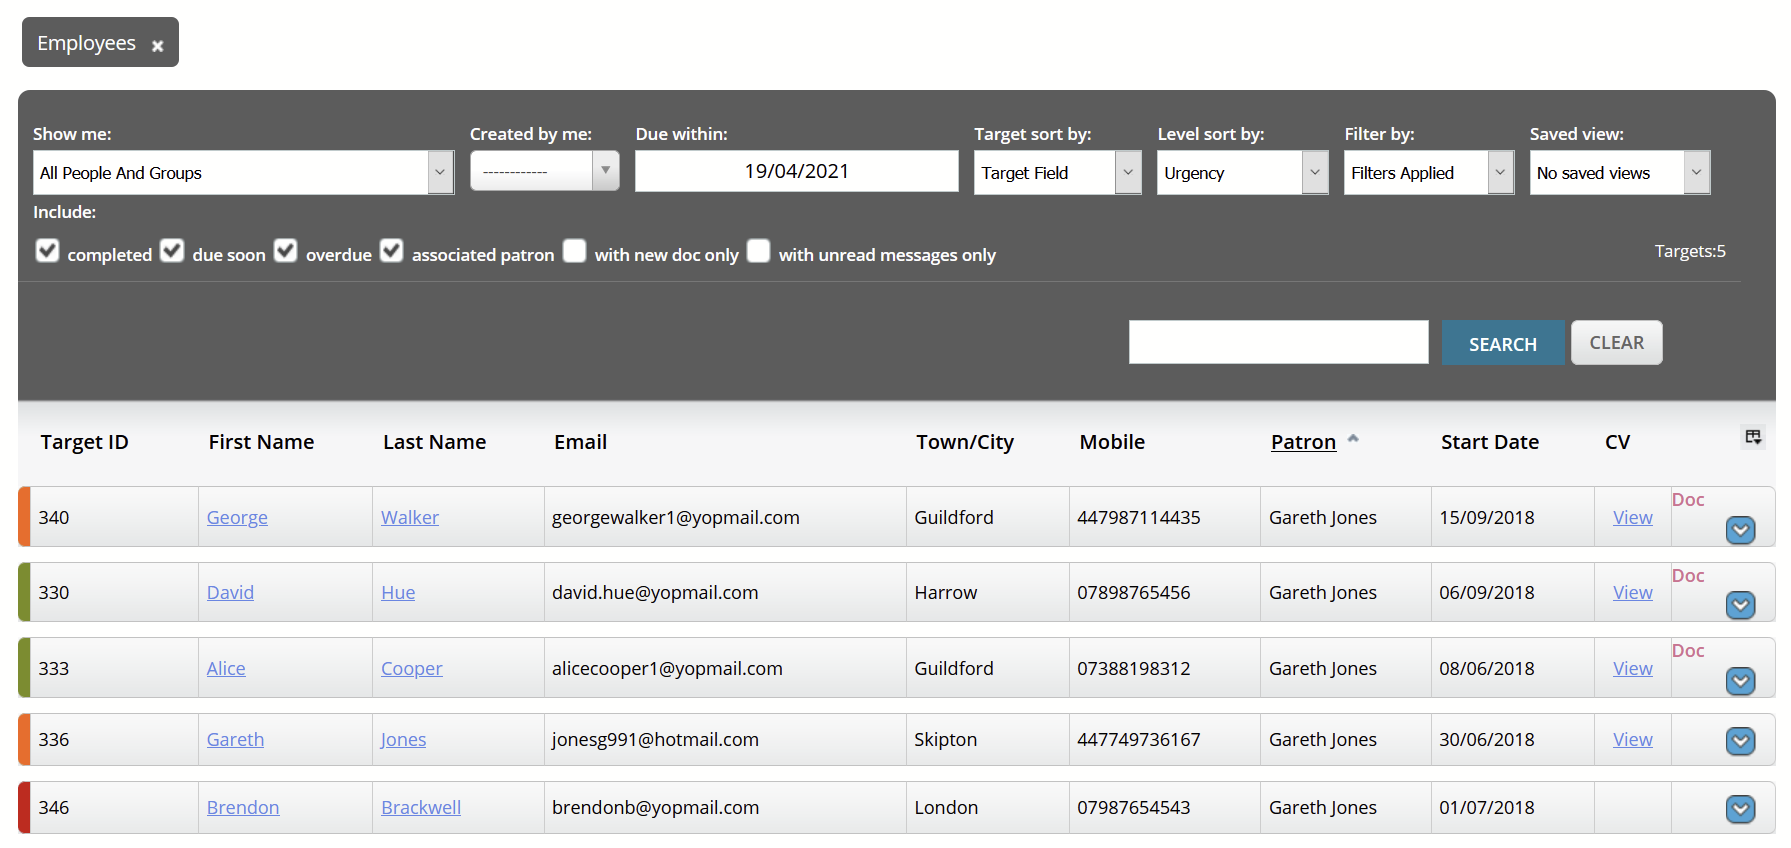Viewport: 1791px width, 848px height.
Task: Open George first name link
Action: tap(237, 517)
